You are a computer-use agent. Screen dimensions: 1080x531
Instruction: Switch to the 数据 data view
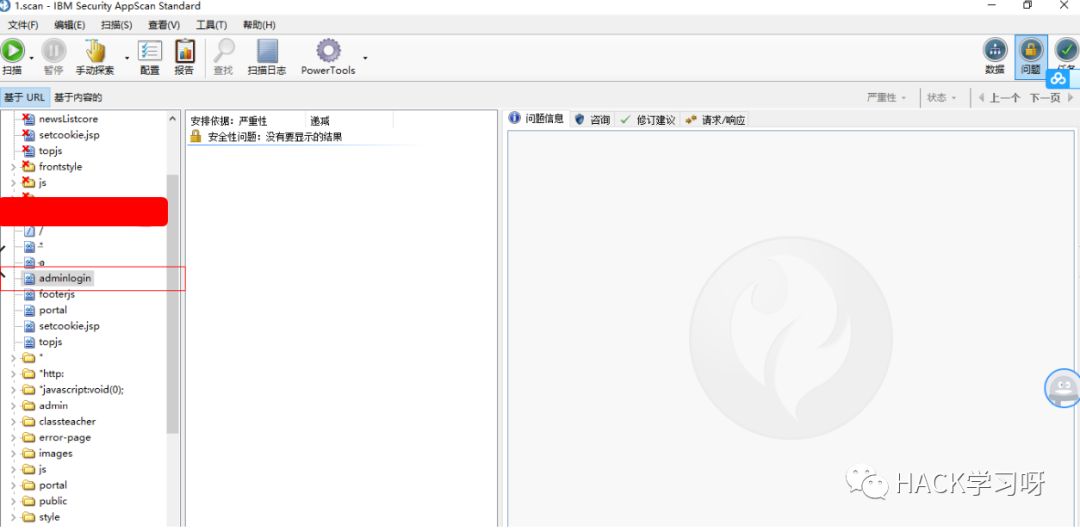(x=995, y=56)
